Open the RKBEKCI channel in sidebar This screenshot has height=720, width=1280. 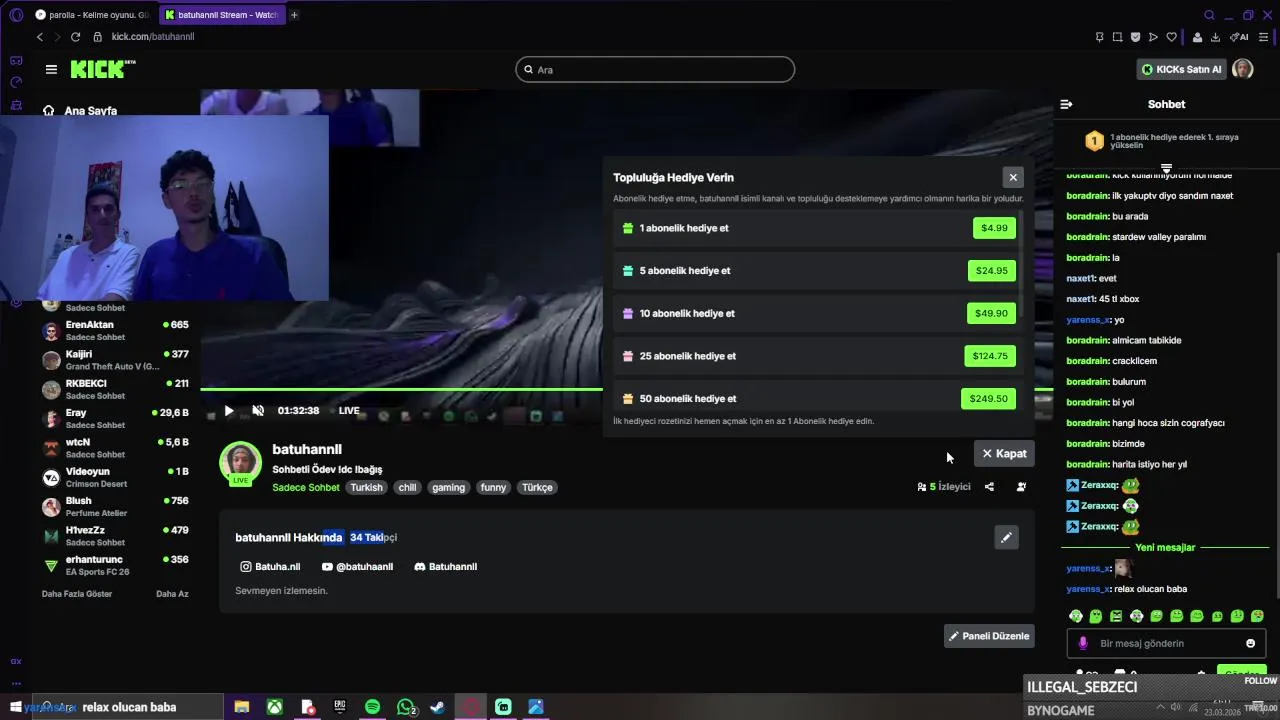[115, 389]
